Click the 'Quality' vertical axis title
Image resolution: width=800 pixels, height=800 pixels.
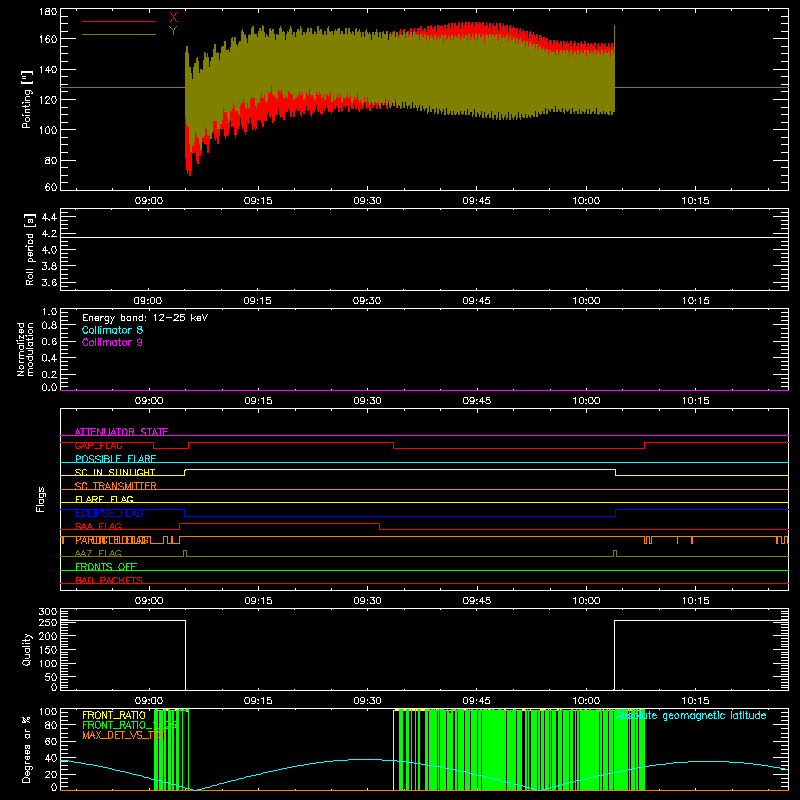pyautogui.click(x=27, y=649)
